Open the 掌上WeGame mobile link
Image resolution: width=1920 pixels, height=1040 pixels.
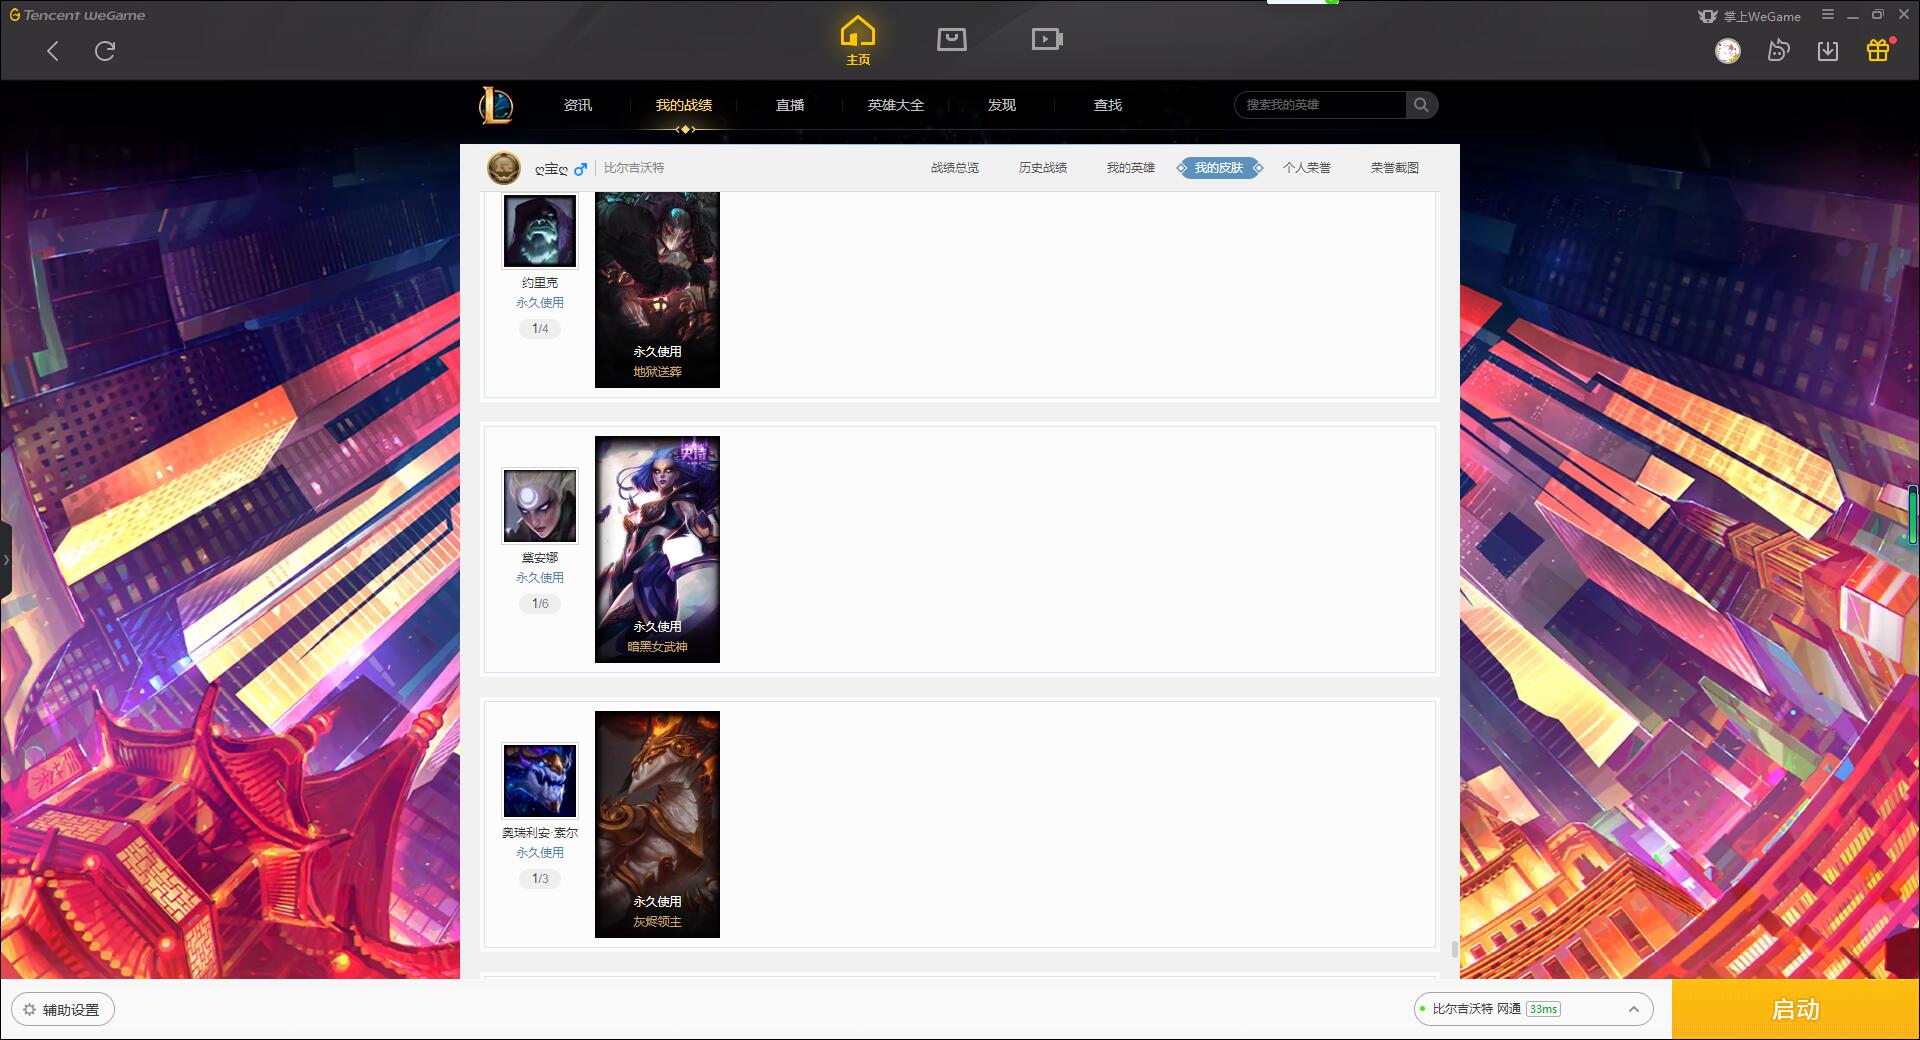[x=1750, y=16]
